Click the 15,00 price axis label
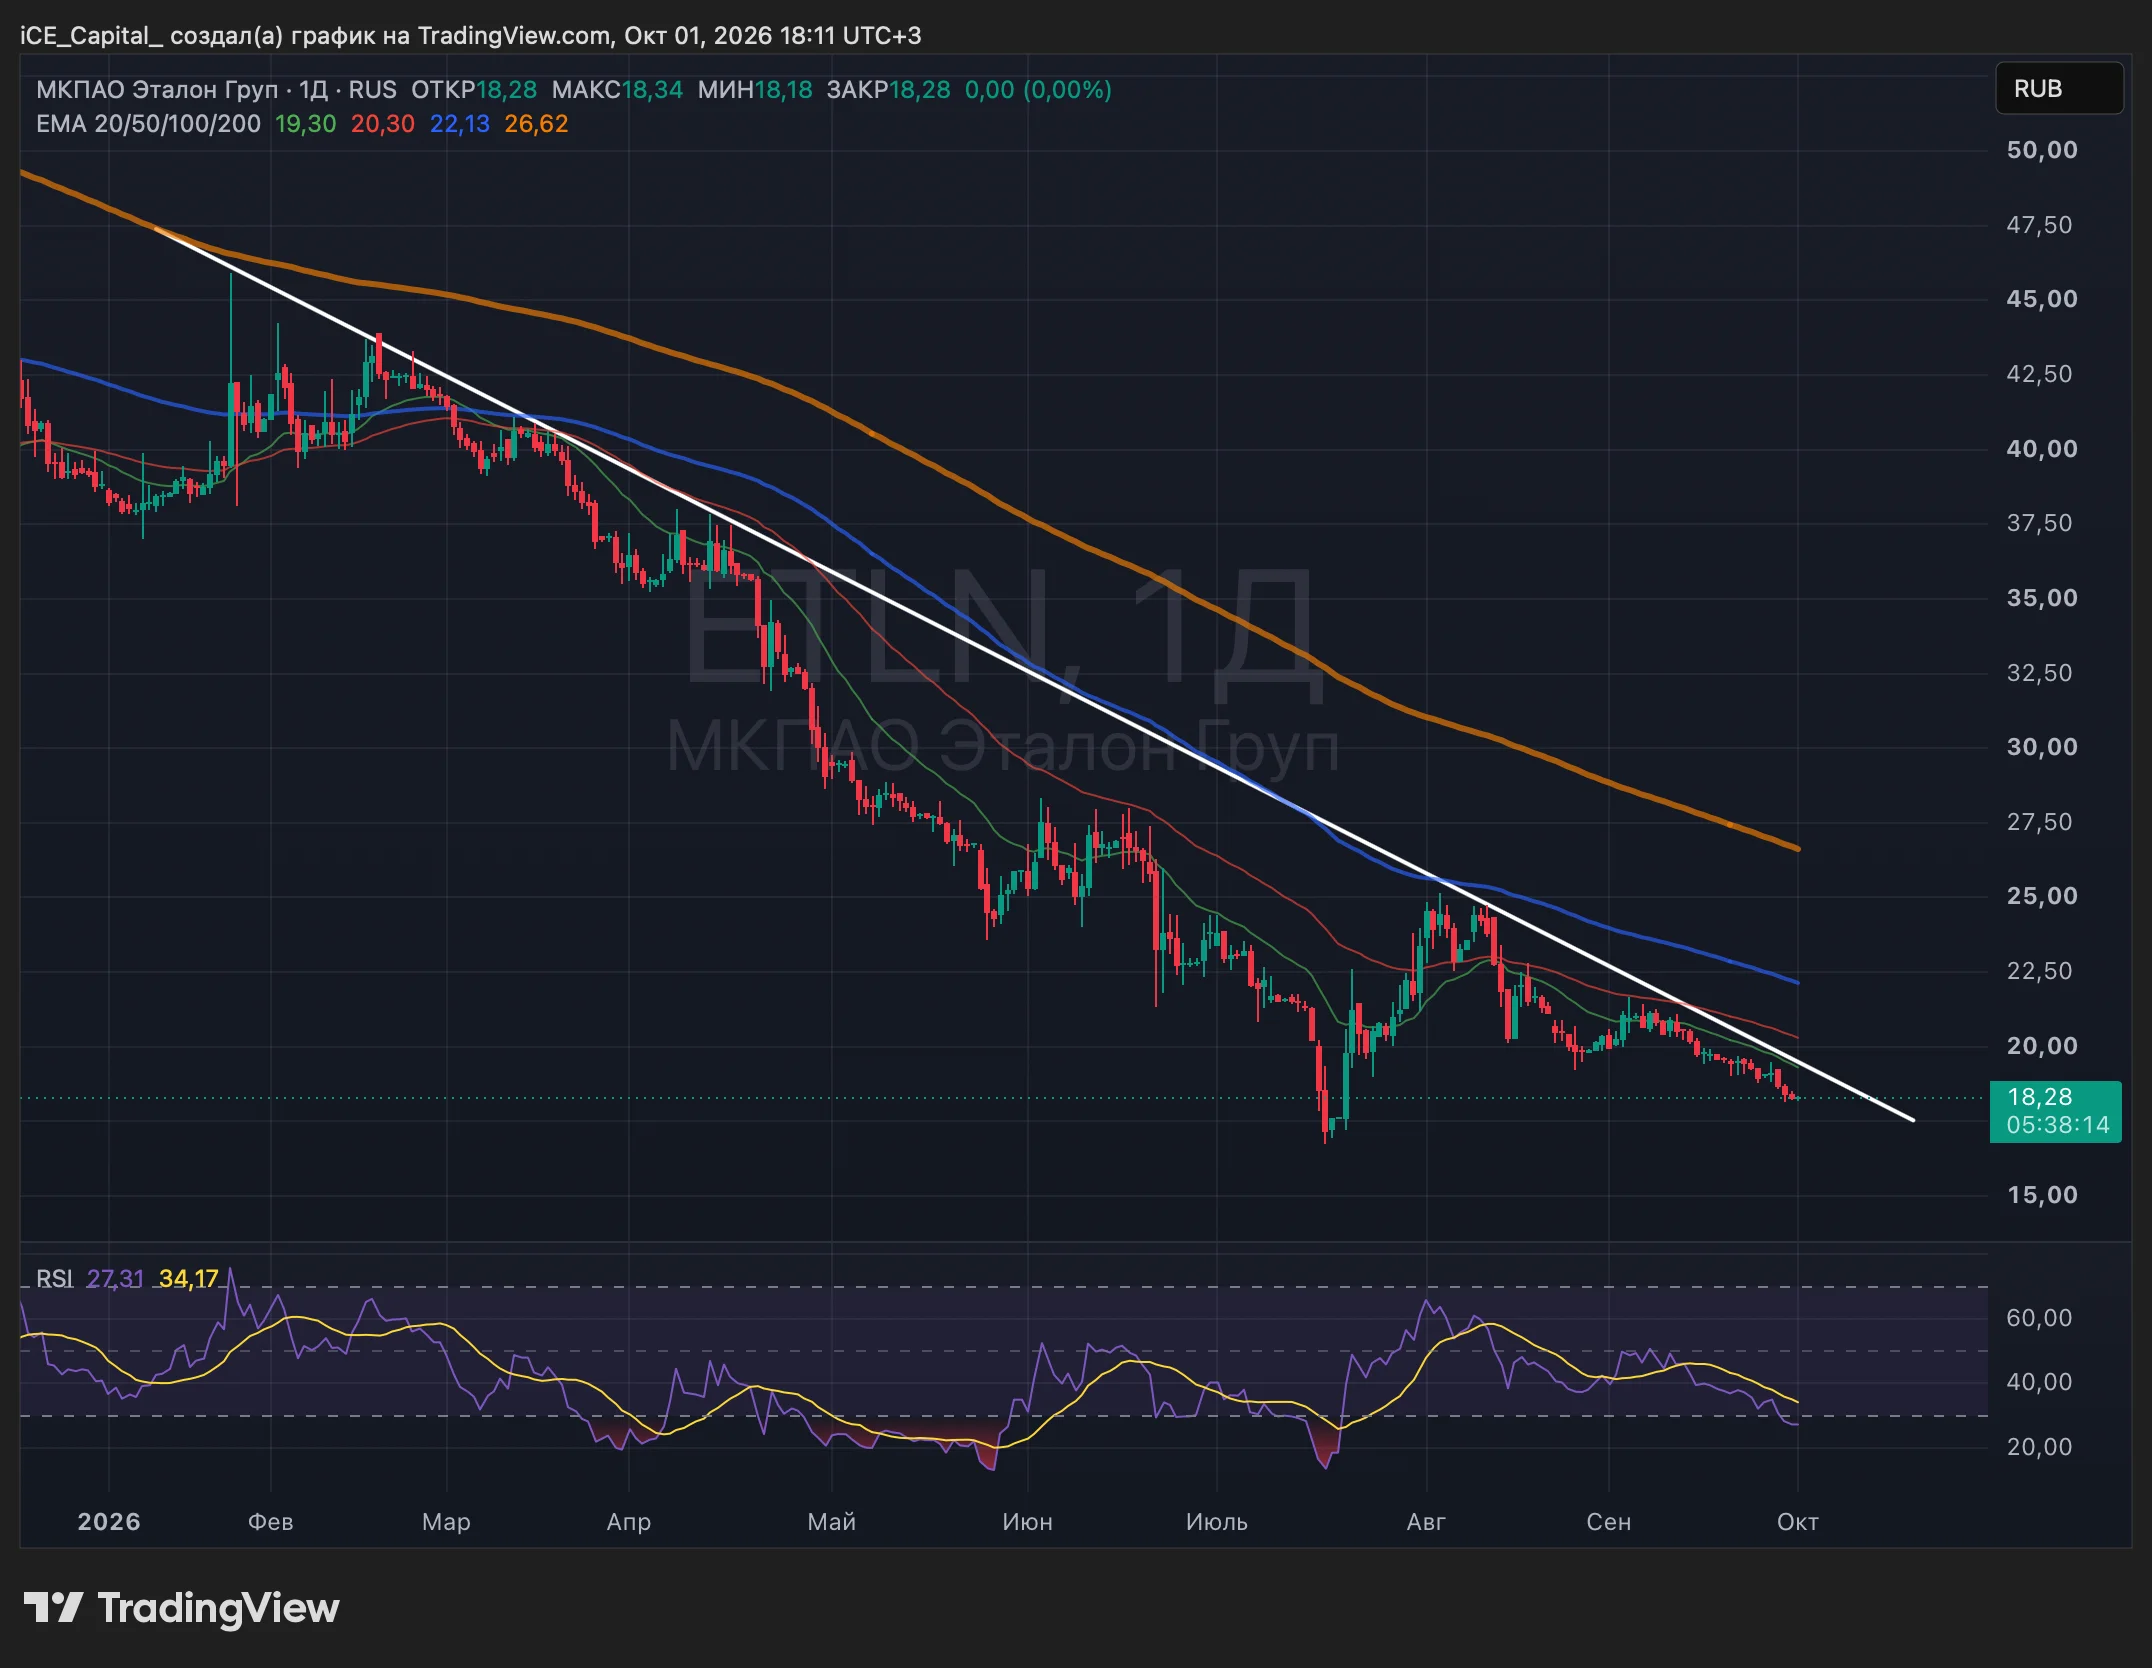This screenshot has height=1668, width=2152. coord(2042,1195)
